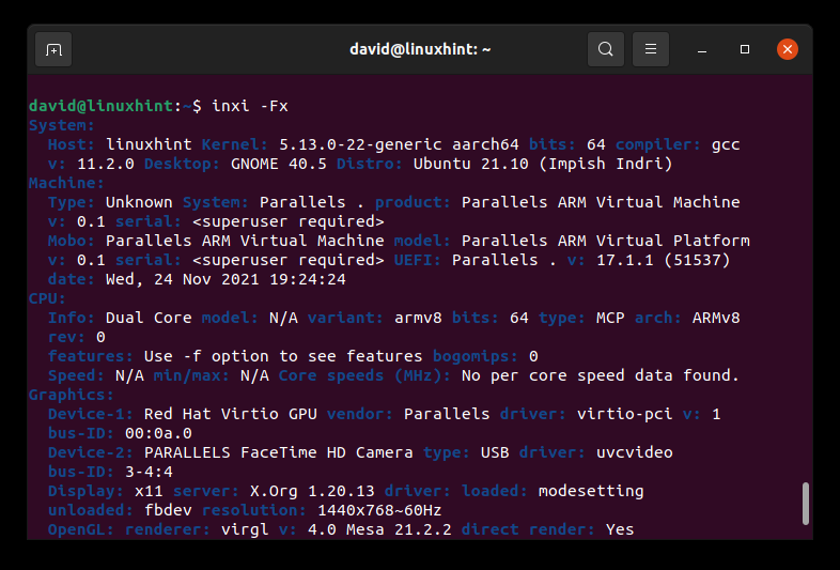840x570 pixels.
Task: Click the 'MCP' type value
Action: (610, 317)
